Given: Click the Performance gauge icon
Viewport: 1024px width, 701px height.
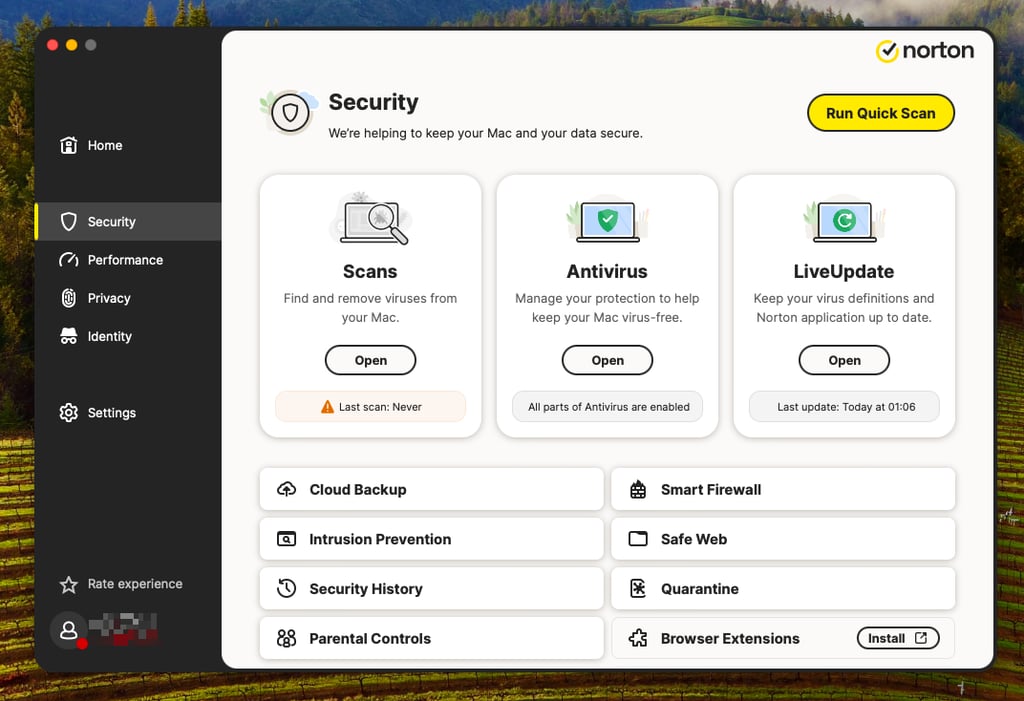Looking at the screenshot, I should click(x=69, y=260).
